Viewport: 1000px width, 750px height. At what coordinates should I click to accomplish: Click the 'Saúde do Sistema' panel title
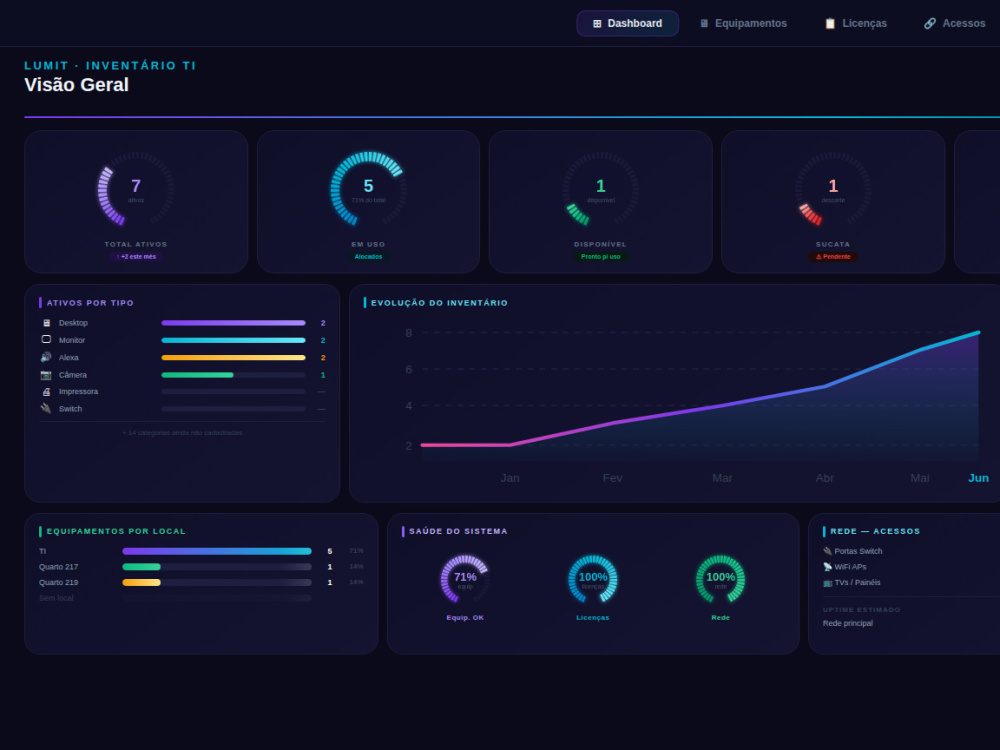pos(458,531)
